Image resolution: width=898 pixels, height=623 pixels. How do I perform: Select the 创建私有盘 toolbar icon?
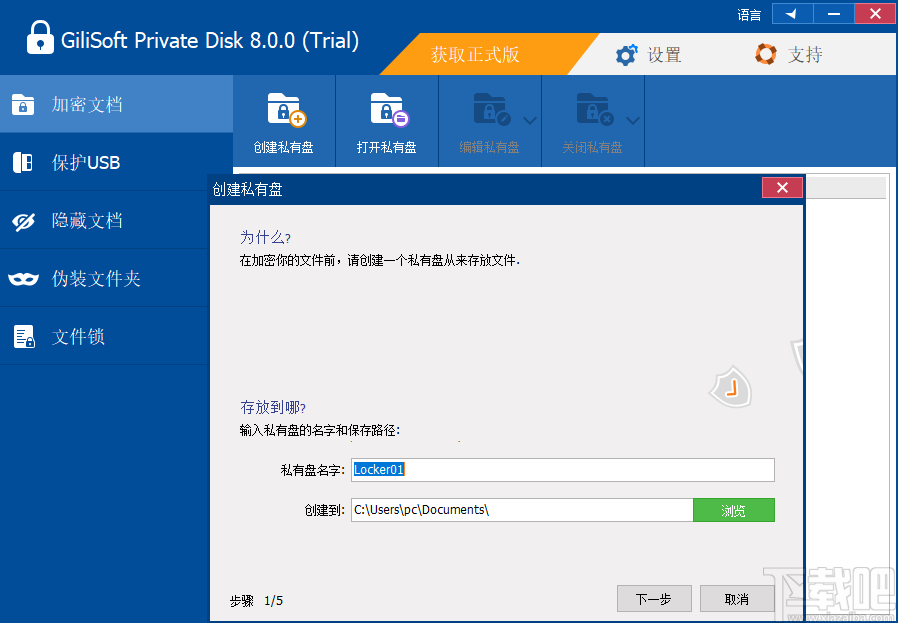pyautogui.click(x=283, y=108)
